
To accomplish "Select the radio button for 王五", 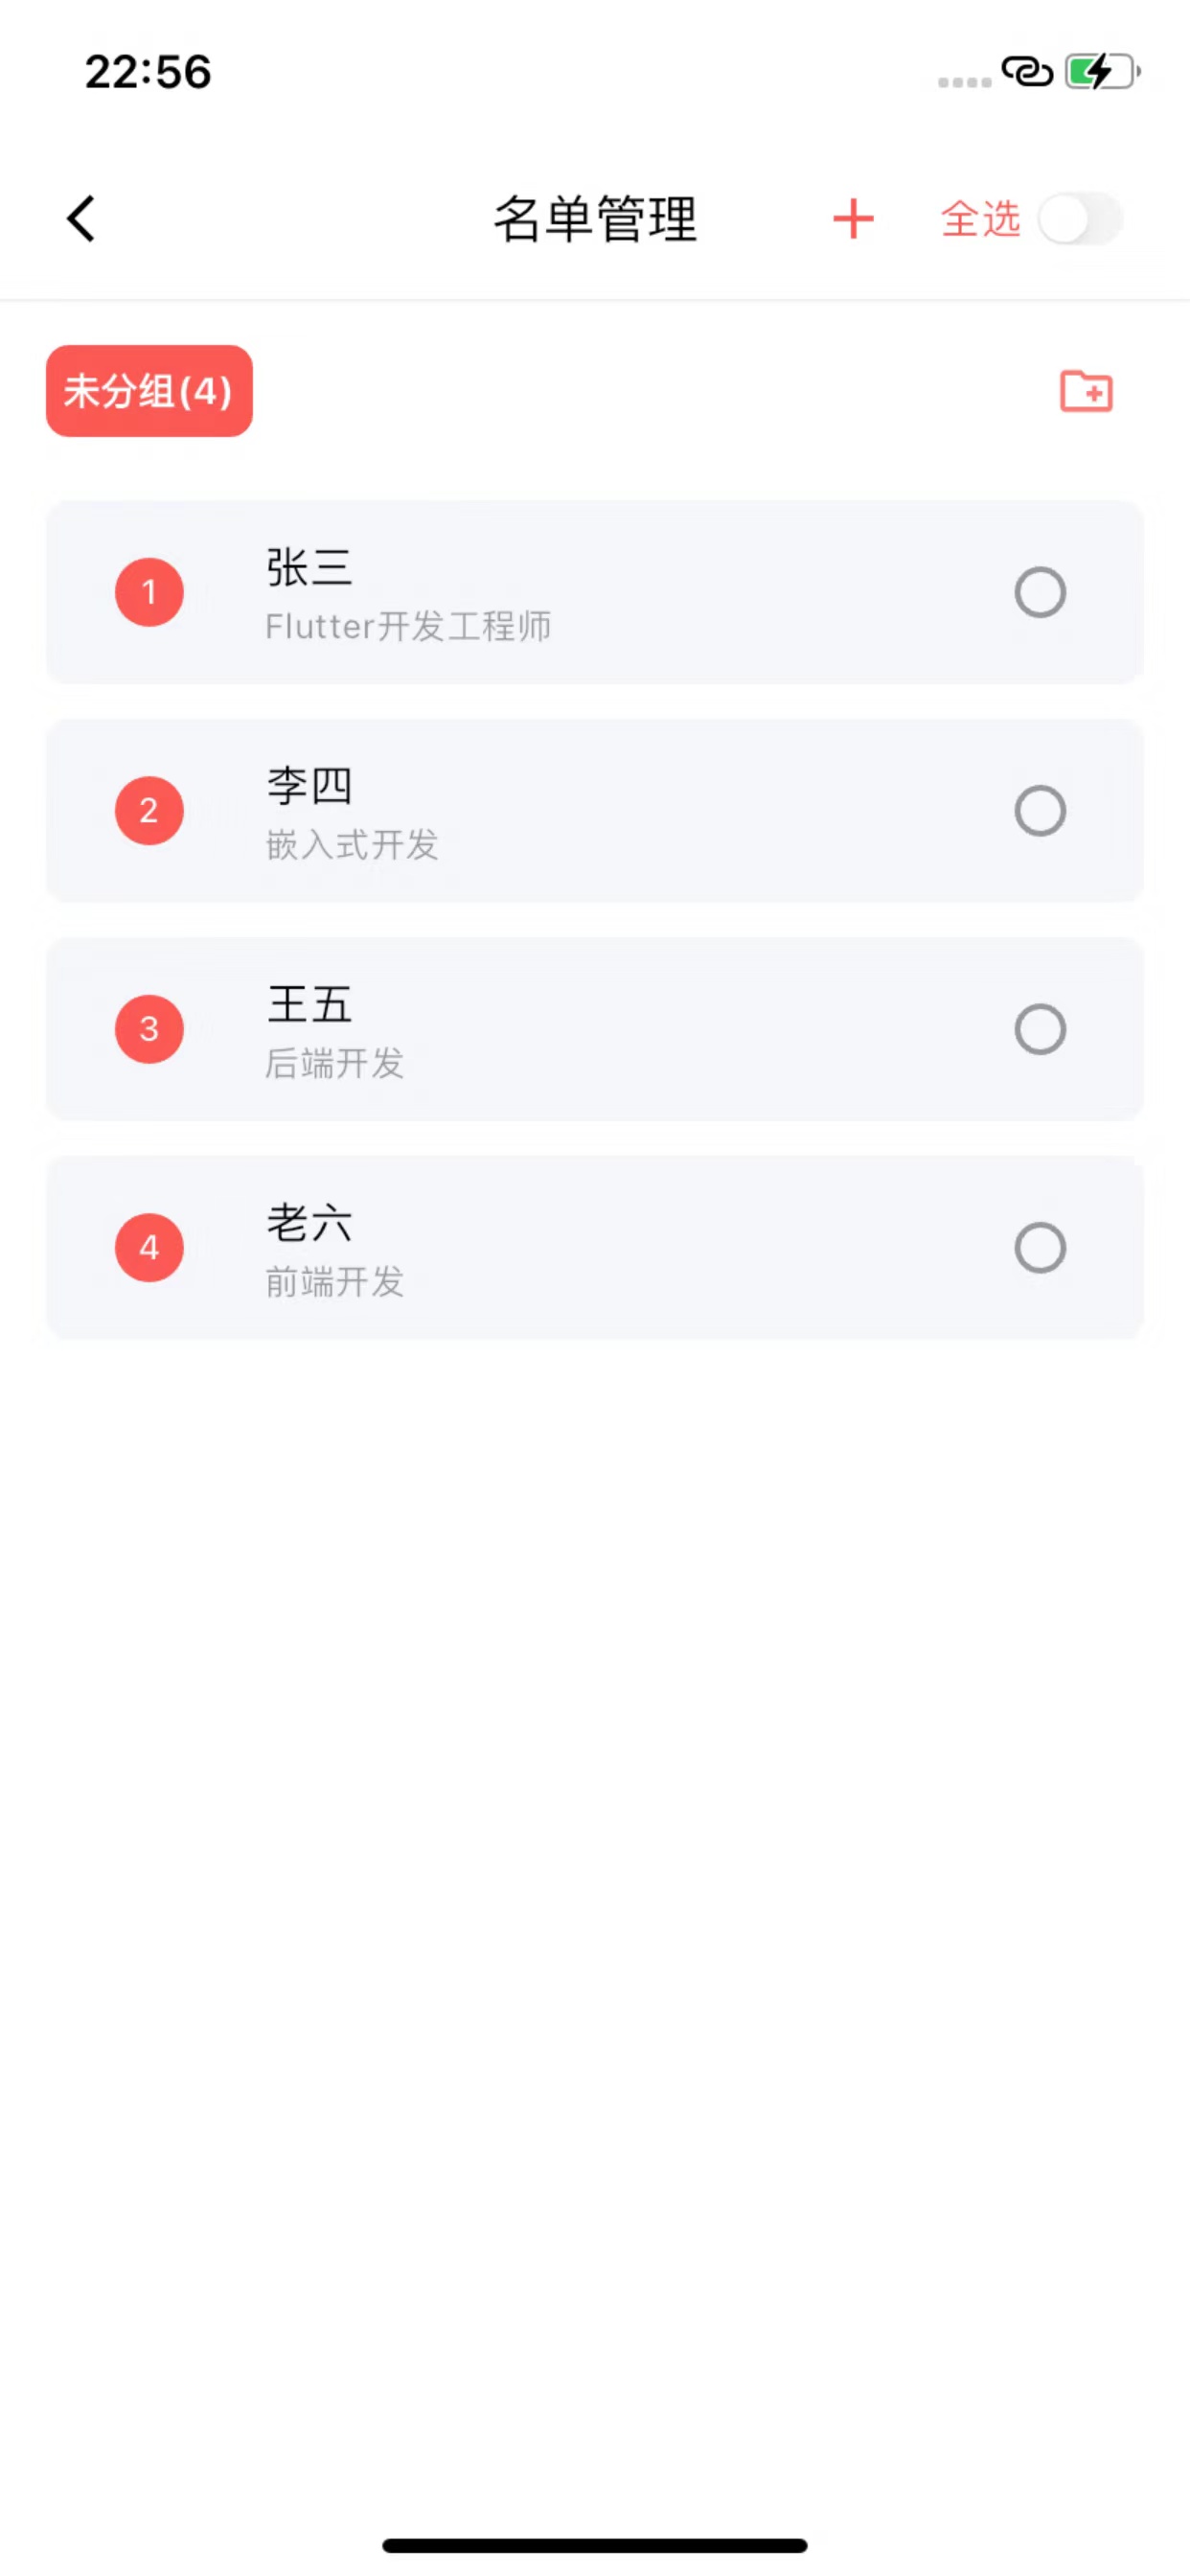I will [x=1040, y=1029].
